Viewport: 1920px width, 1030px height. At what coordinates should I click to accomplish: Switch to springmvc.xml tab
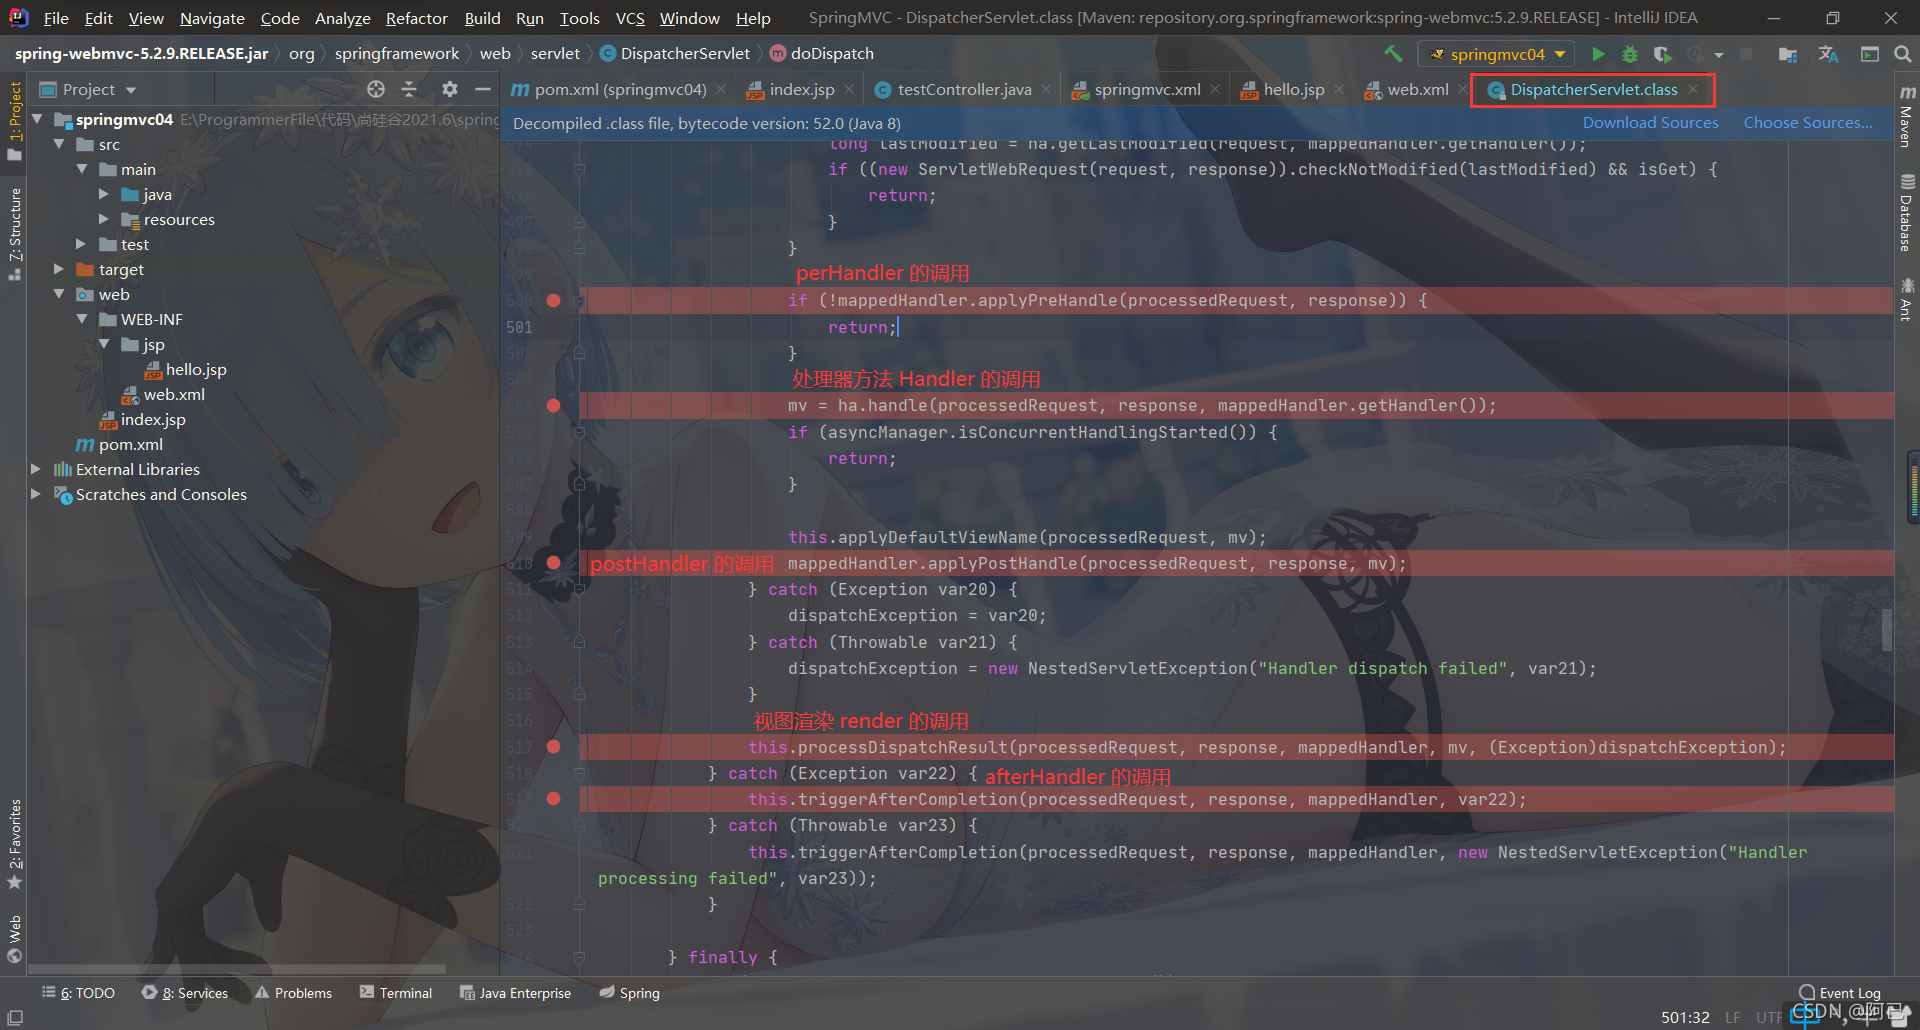tap(1147, 89)
